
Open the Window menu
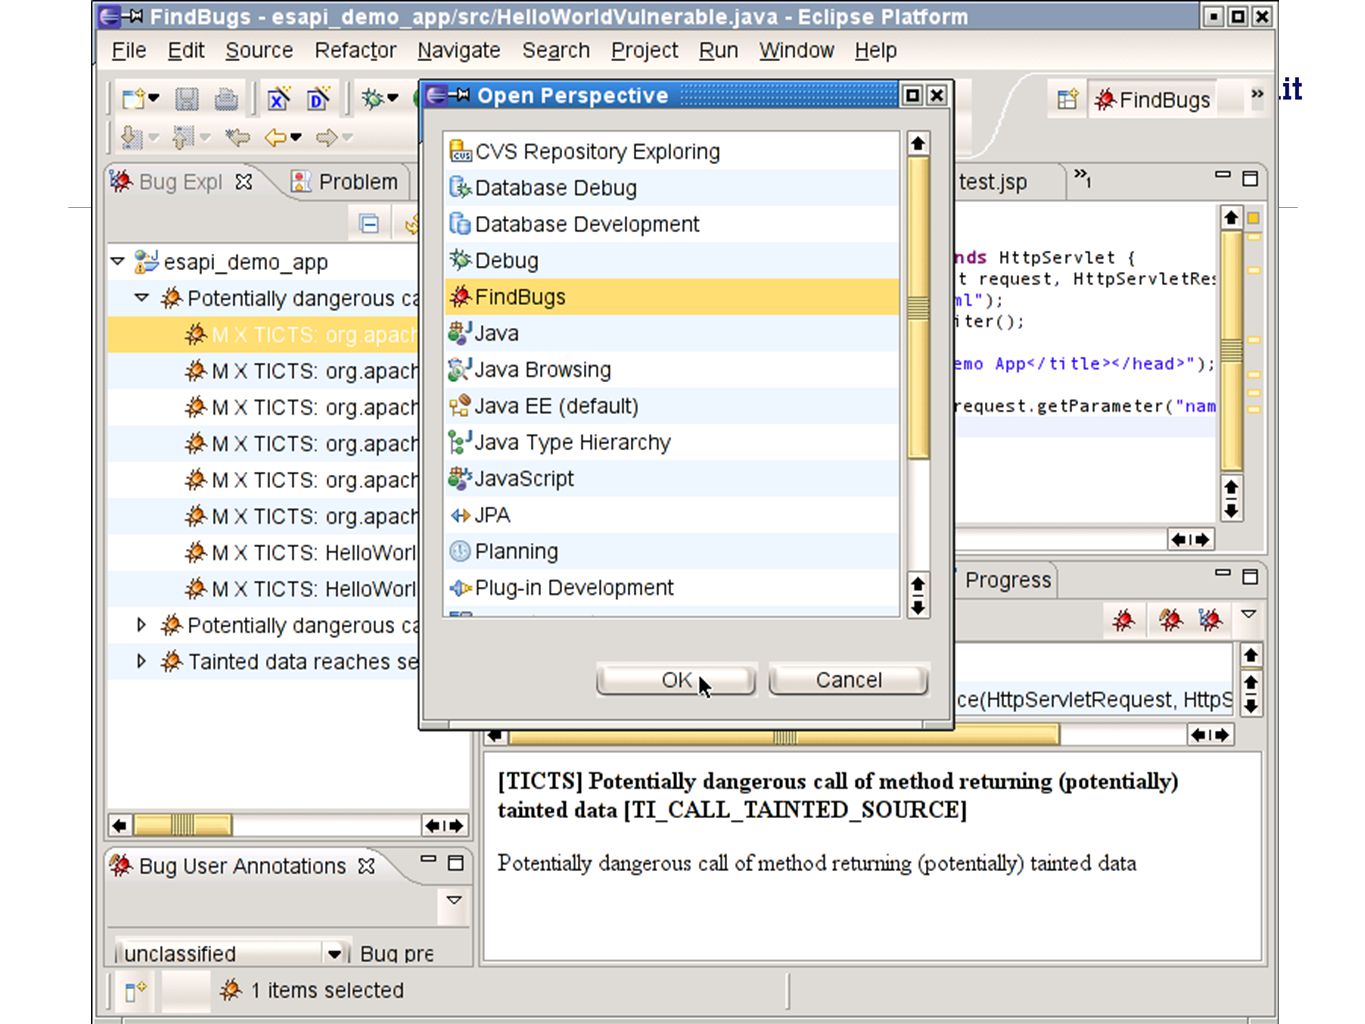(x=796, y=50)
